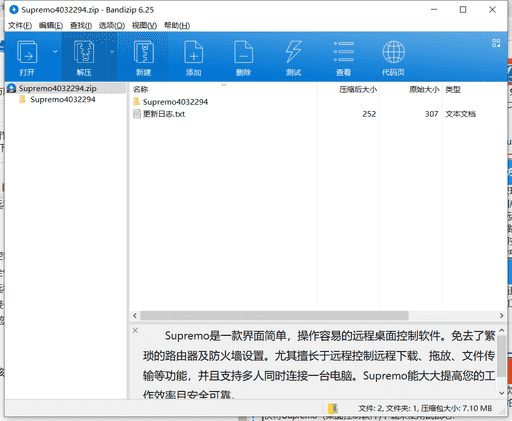Select the 更新日志.txt file row

[318, 114]
